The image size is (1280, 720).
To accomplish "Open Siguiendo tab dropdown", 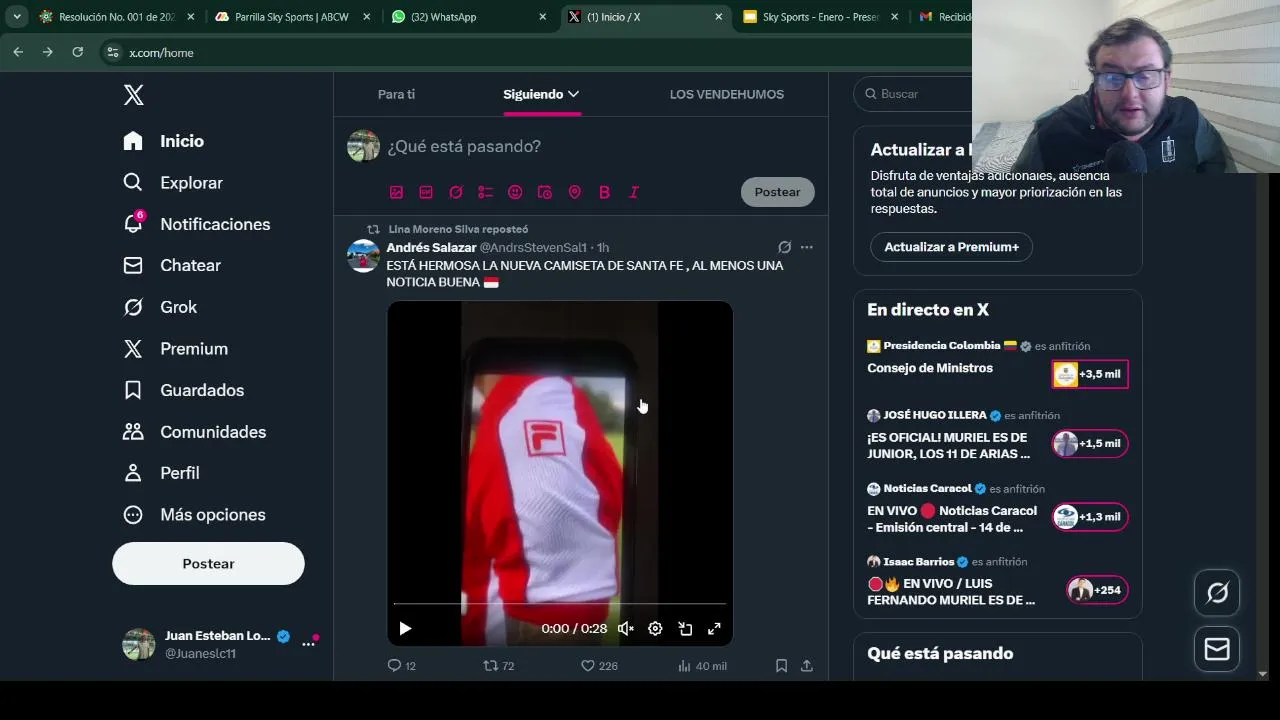I will [x=541, y=94].
